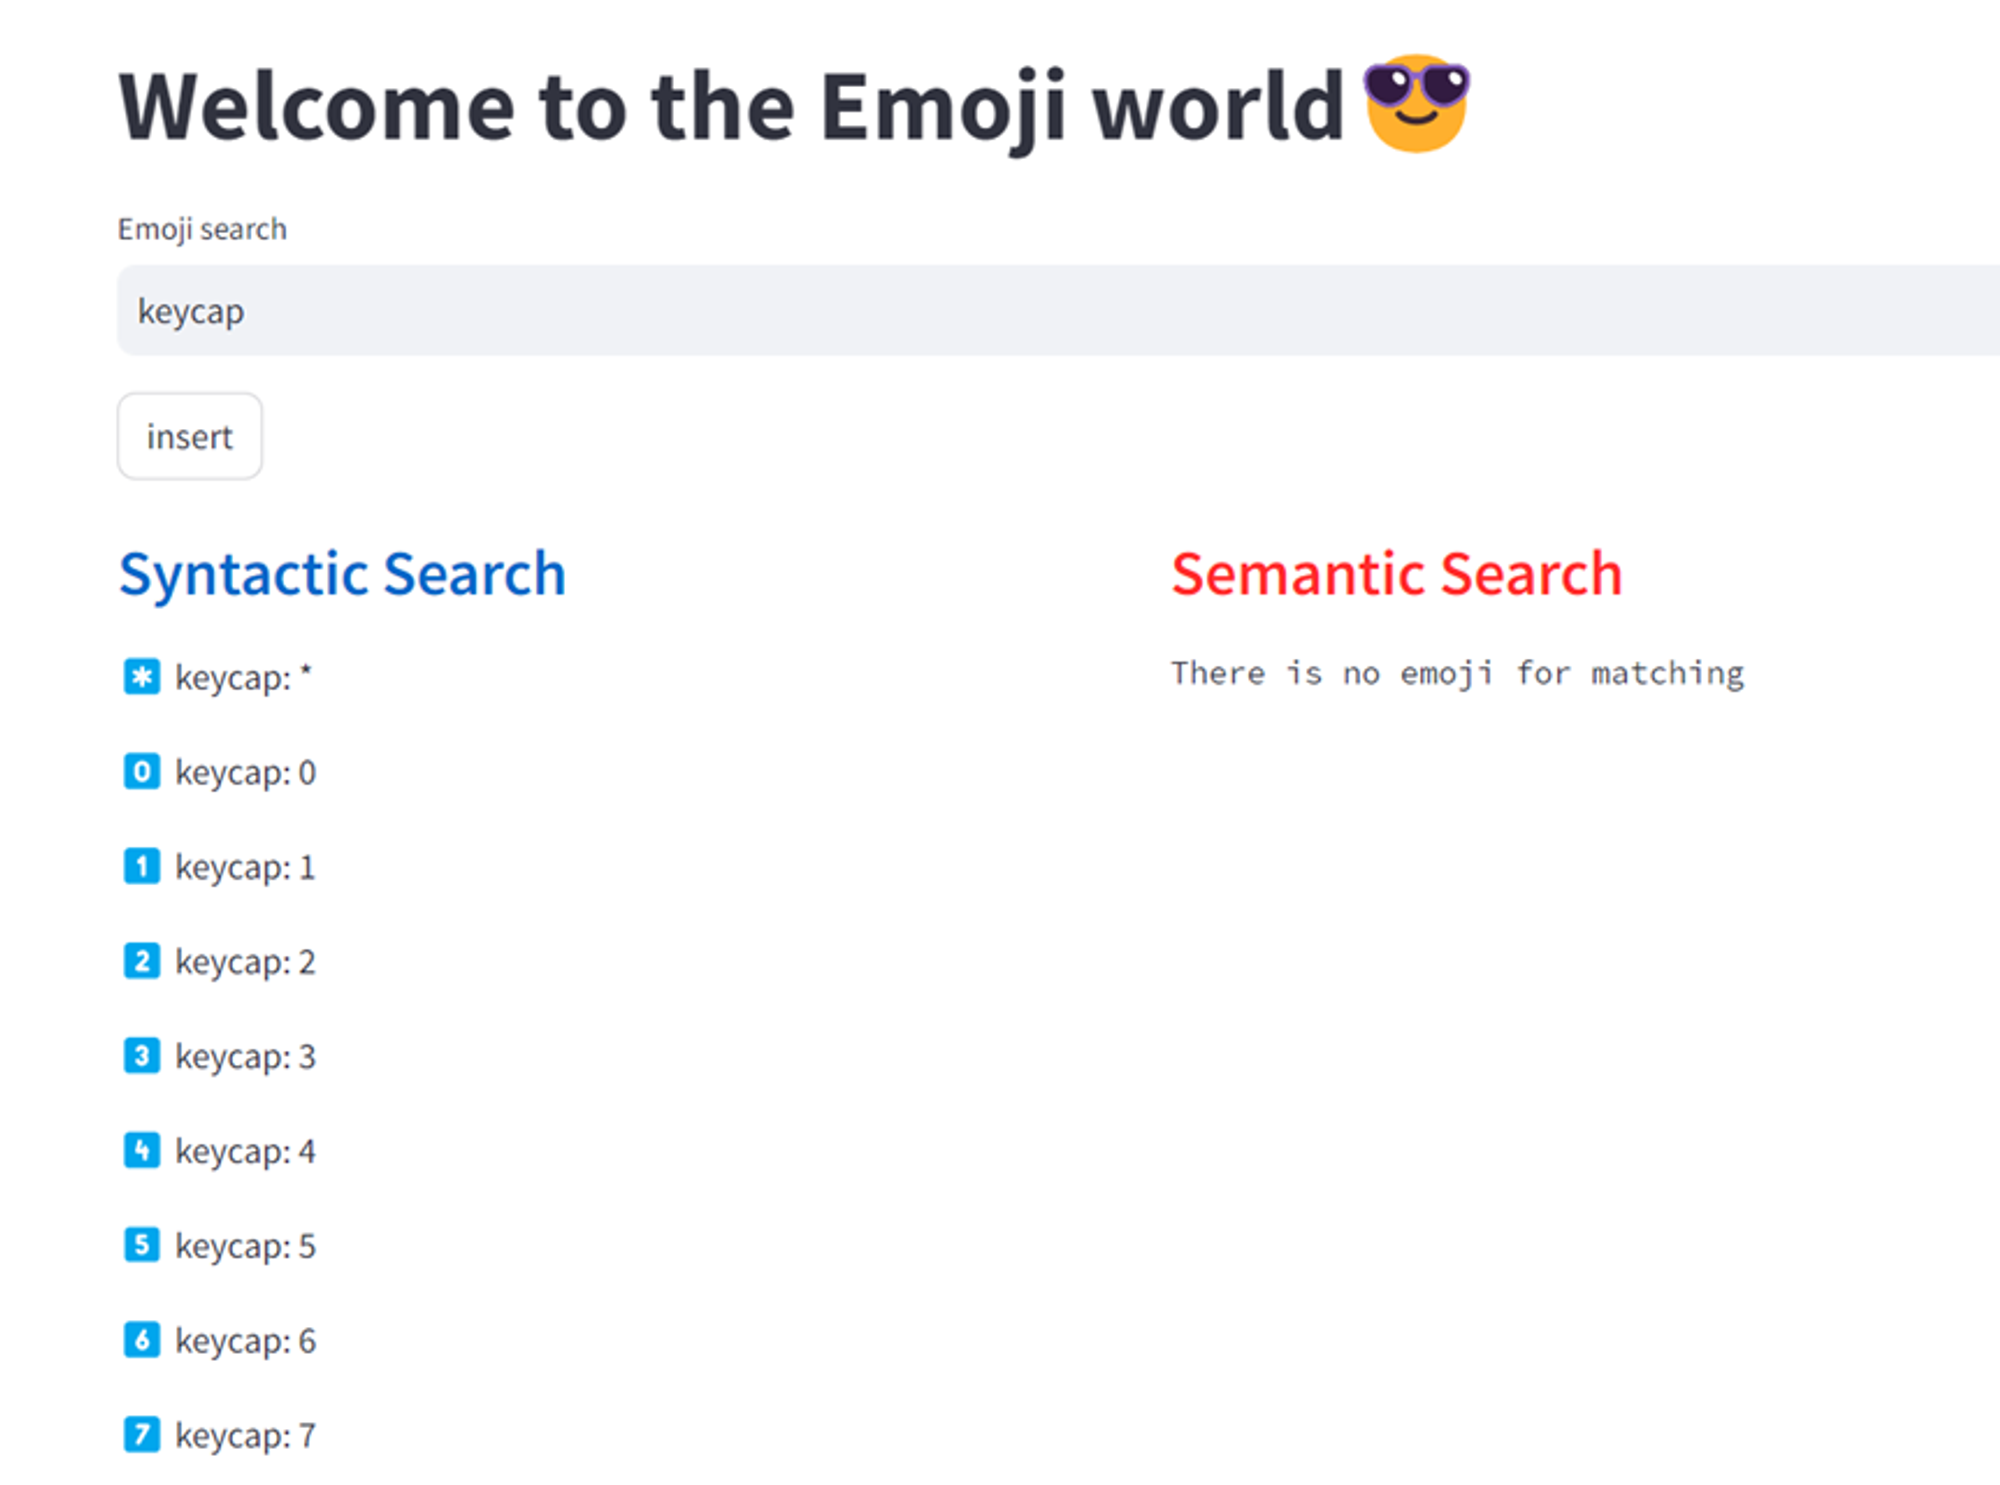
Task: Click the Semantic Search heading
Action: point(1396,574)
